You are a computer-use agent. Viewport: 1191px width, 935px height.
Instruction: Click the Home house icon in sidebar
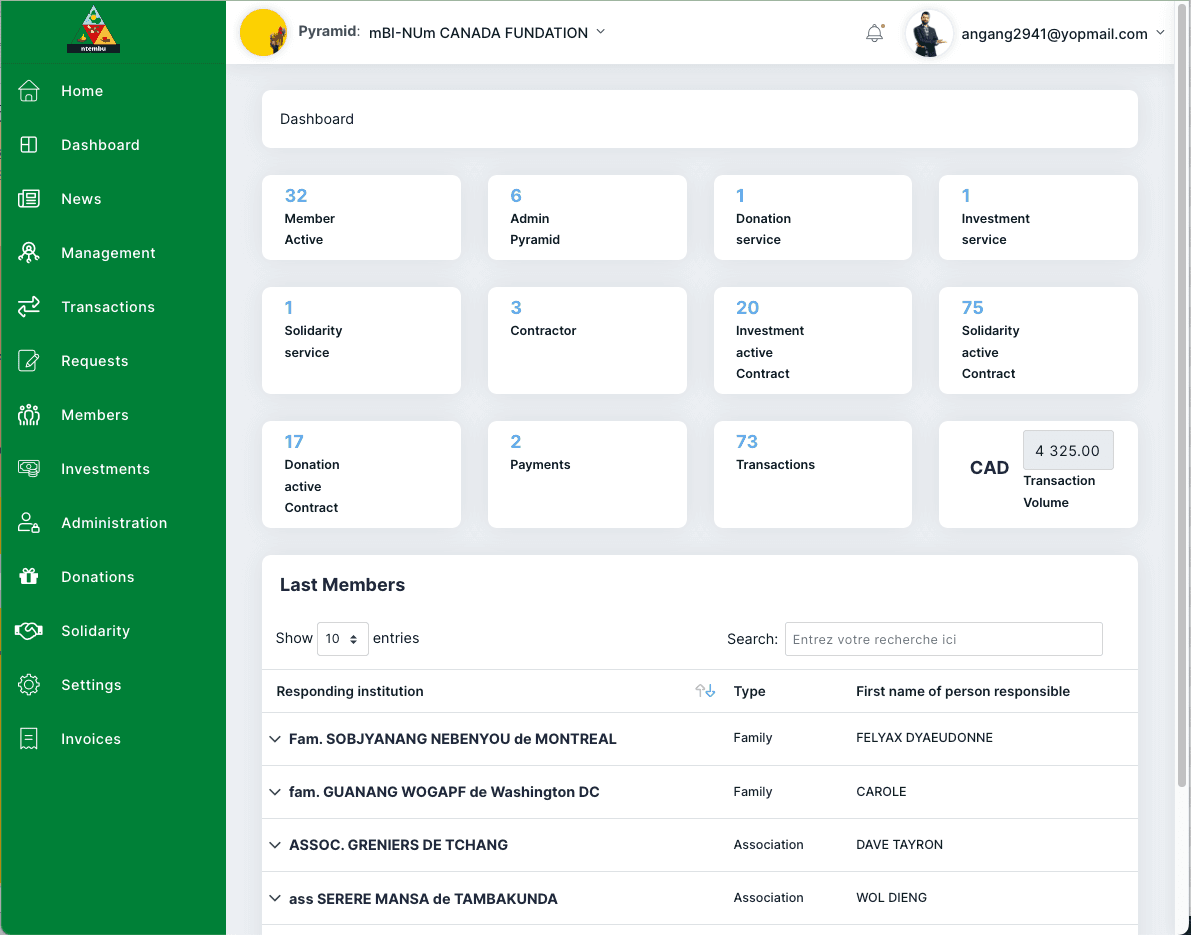pos(29,91)
